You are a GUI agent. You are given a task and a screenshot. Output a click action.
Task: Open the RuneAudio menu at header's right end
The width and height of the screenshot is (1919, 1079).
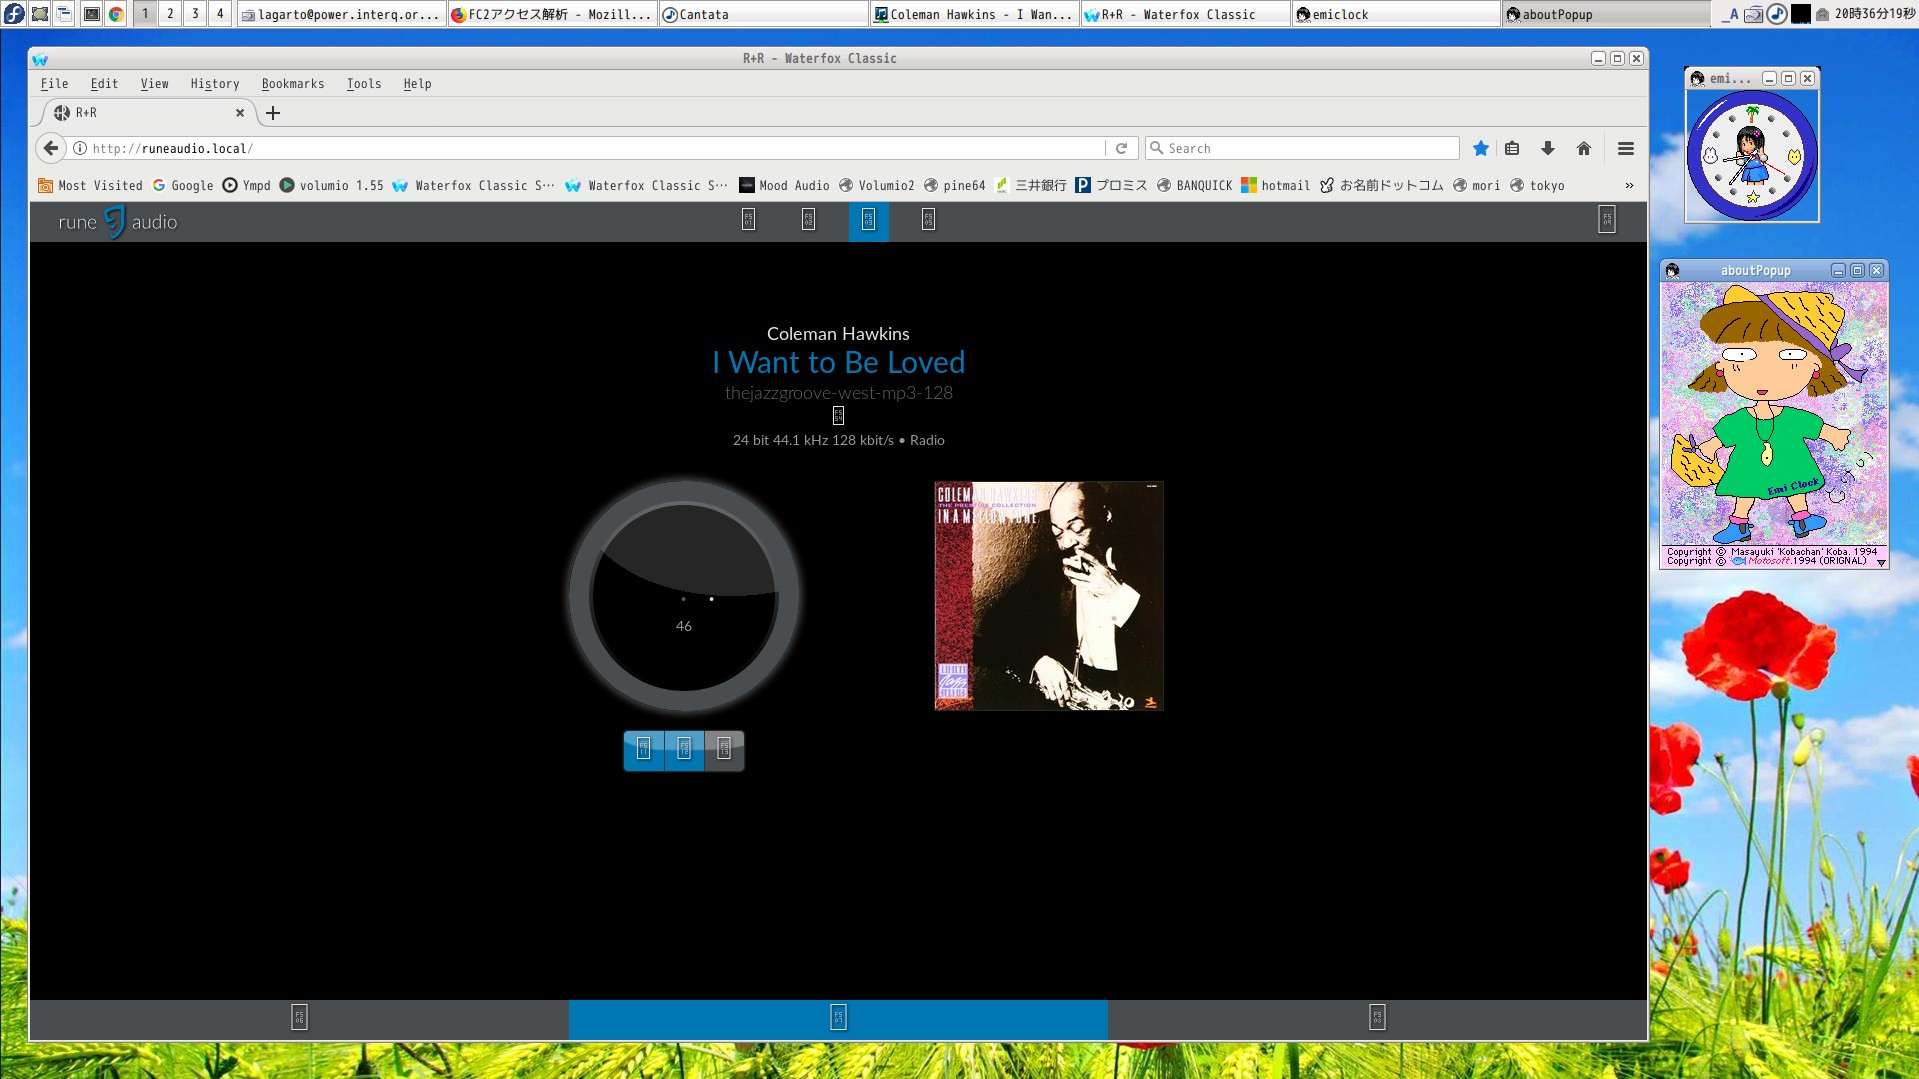(1606, 220)
